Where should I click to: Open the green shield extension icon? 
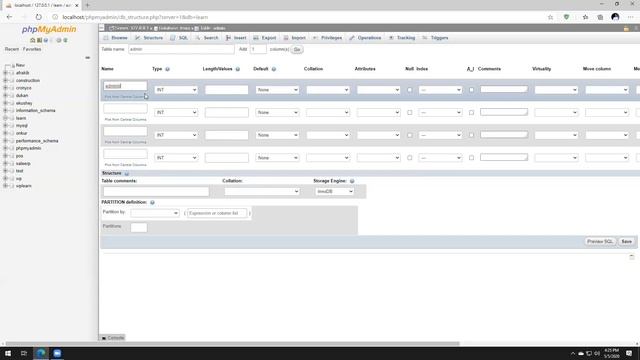pos(567,17)
